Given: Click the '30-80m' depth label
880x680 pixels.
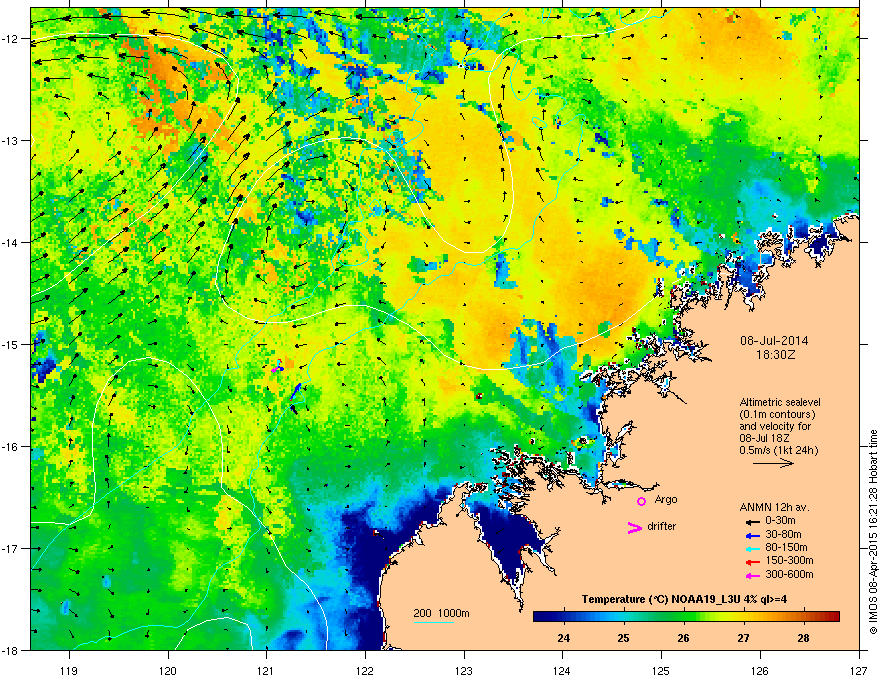Looking at the screenshot, I should (x=783, y=534).
